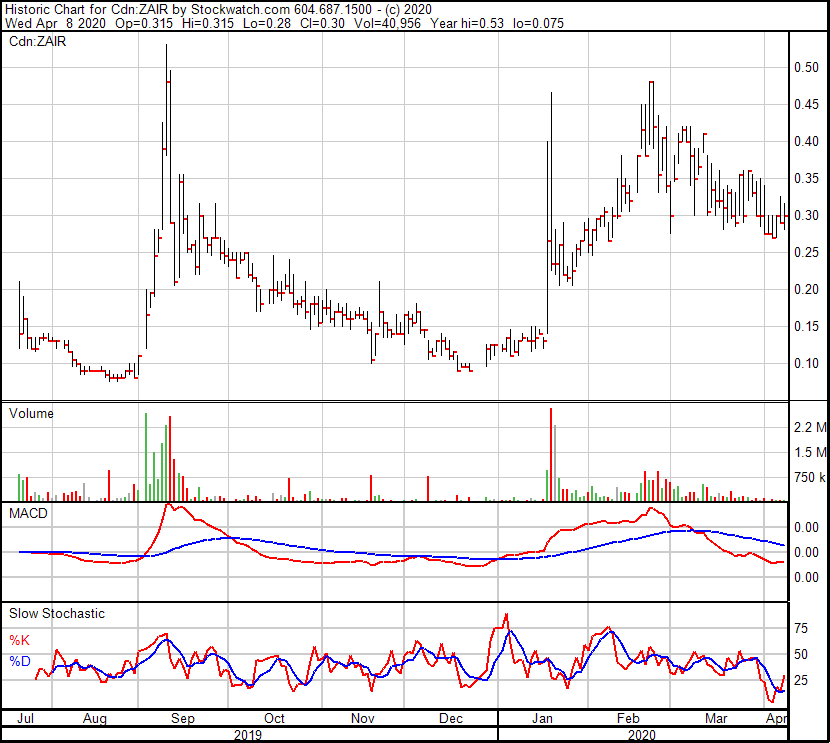Click the 0.15 price axis label
Viewport: 830px width, 743px height.
[806, 327]
